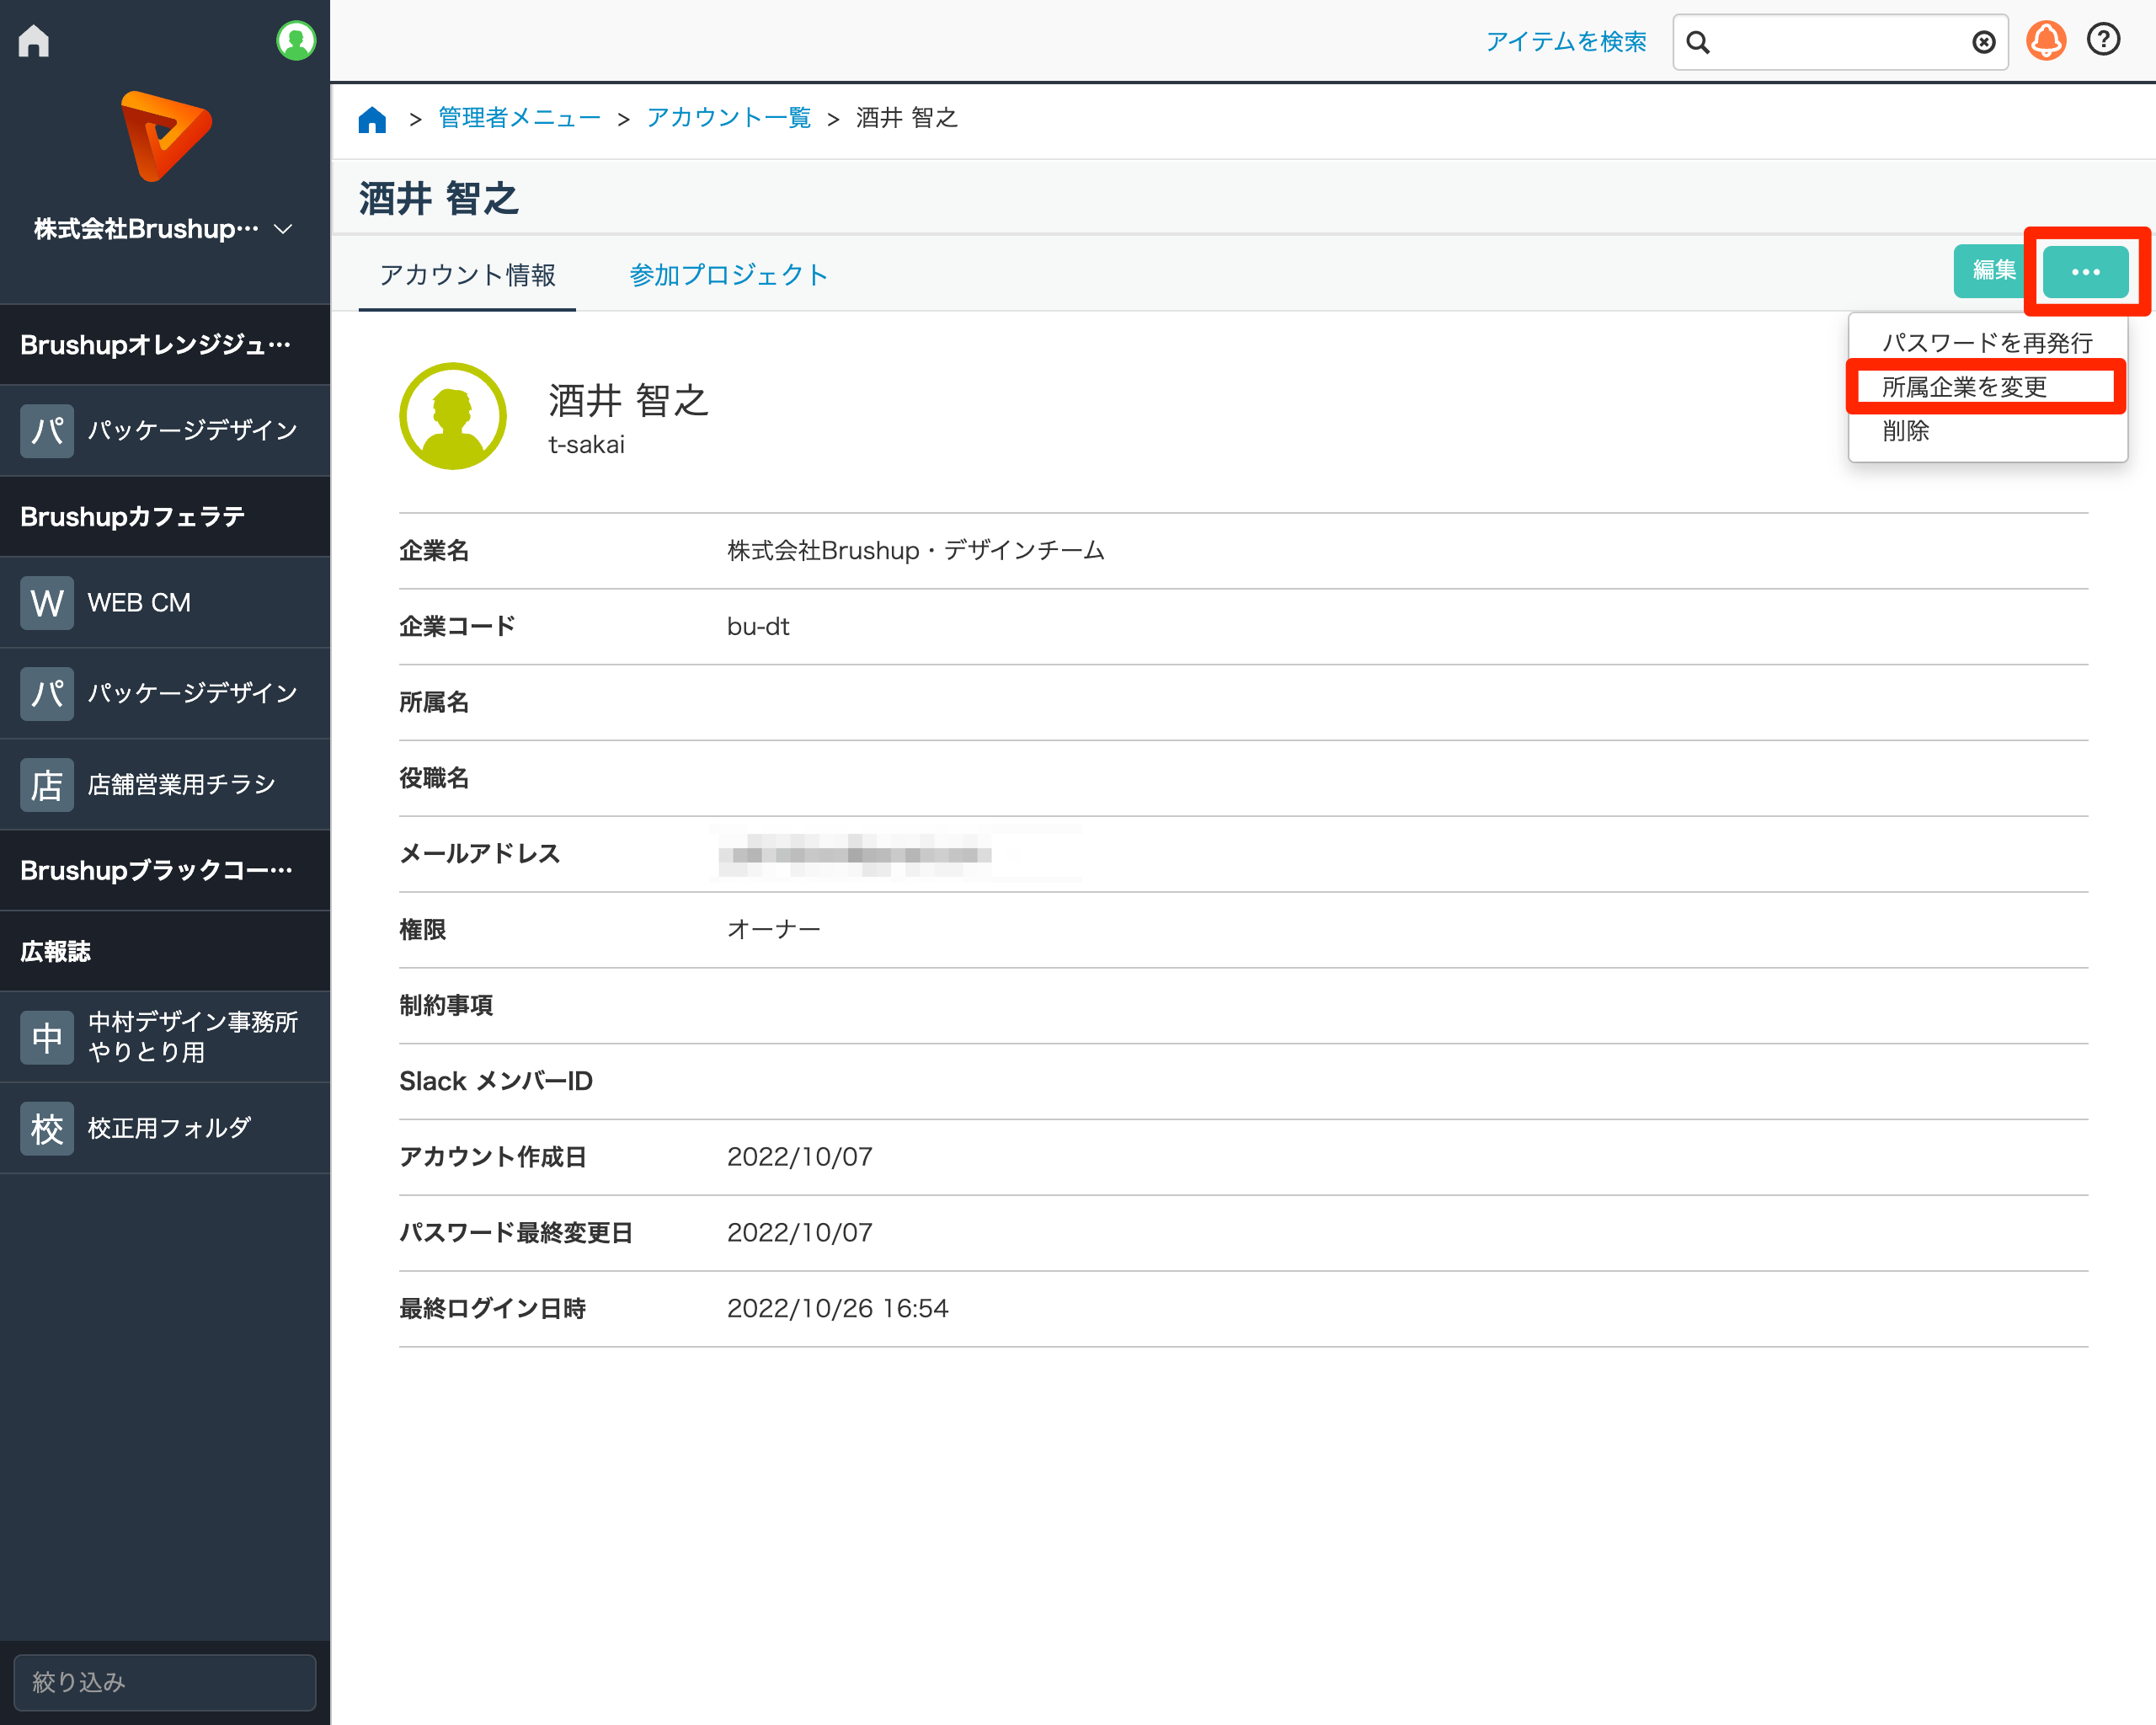This screenshot has width=2156, height=1725.
Task: Click the blurred email address value
Action: [855, 855]
